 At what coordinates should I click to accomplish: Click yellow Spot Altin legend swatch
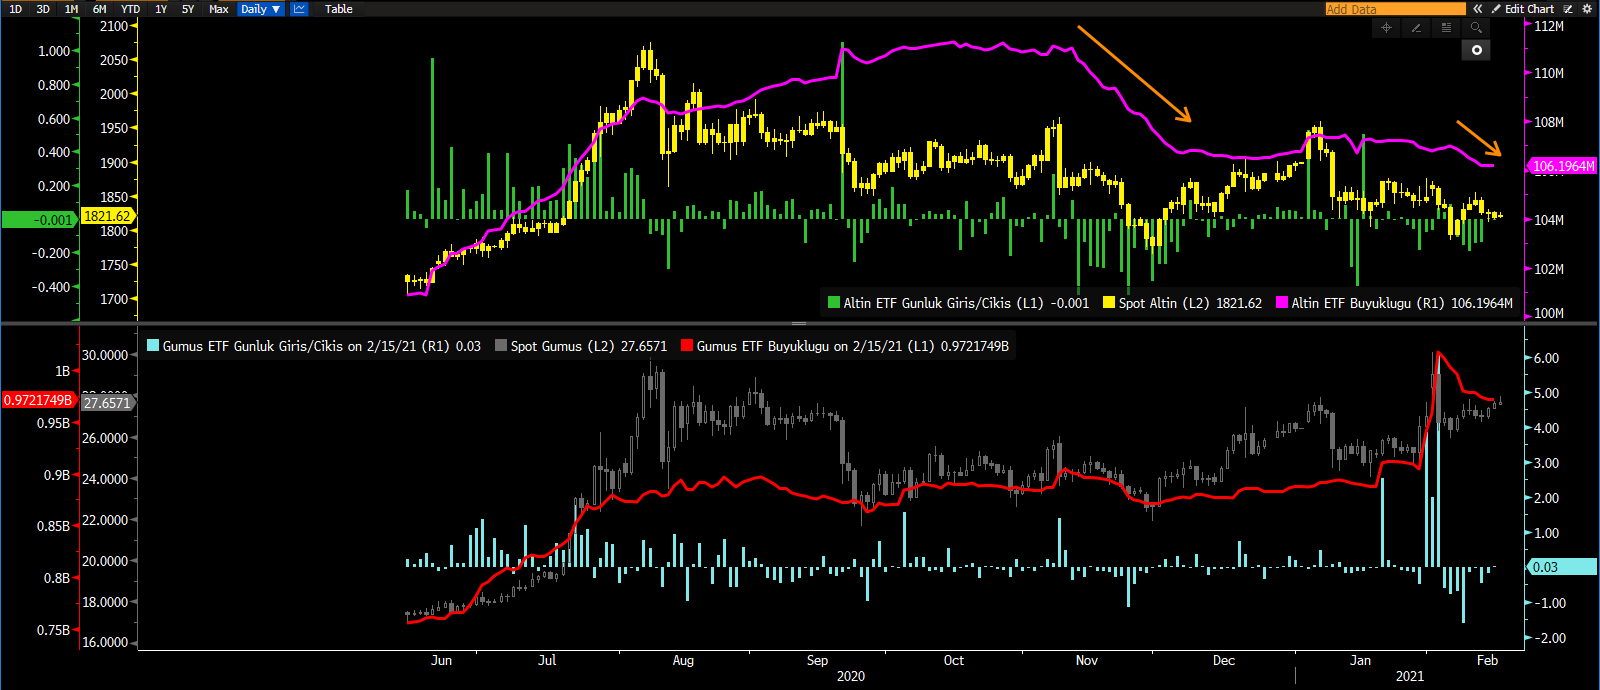click(1109, 303)
